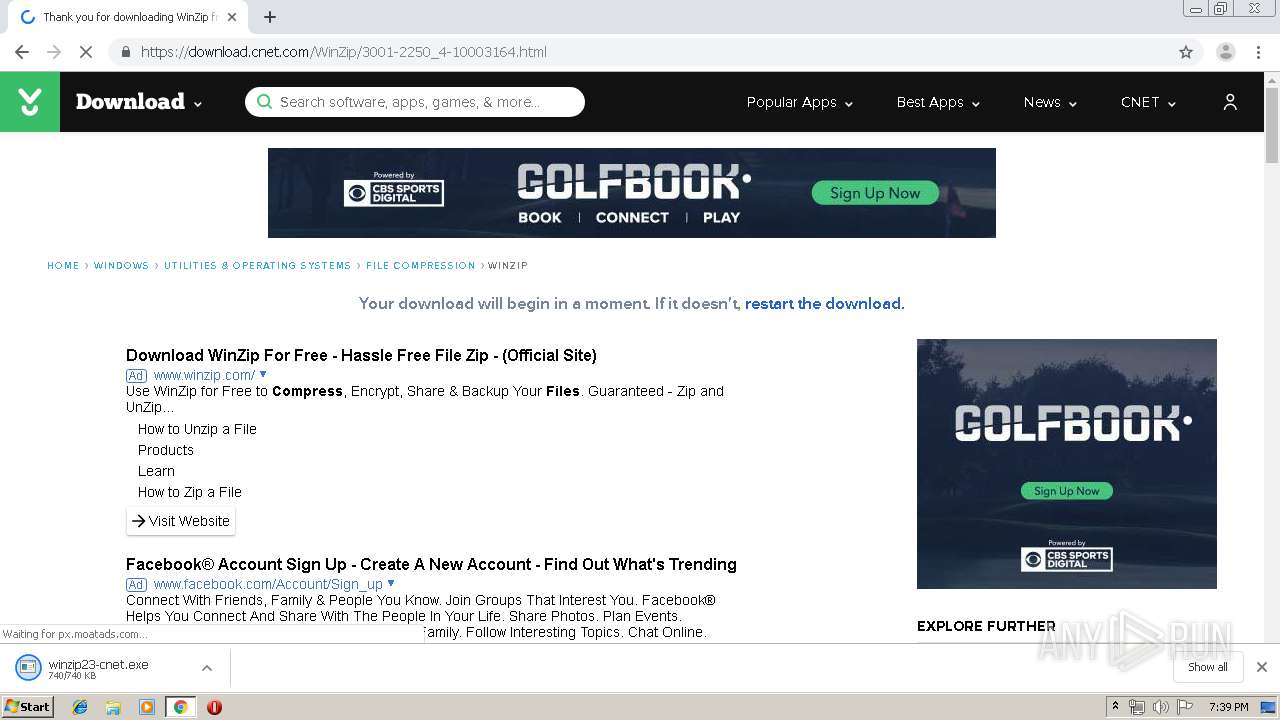This screenshot has width=1280, height=720.
Task: Click www.facebook.com/Account/Sign_up URL
Action: click(x=268, y=584)
